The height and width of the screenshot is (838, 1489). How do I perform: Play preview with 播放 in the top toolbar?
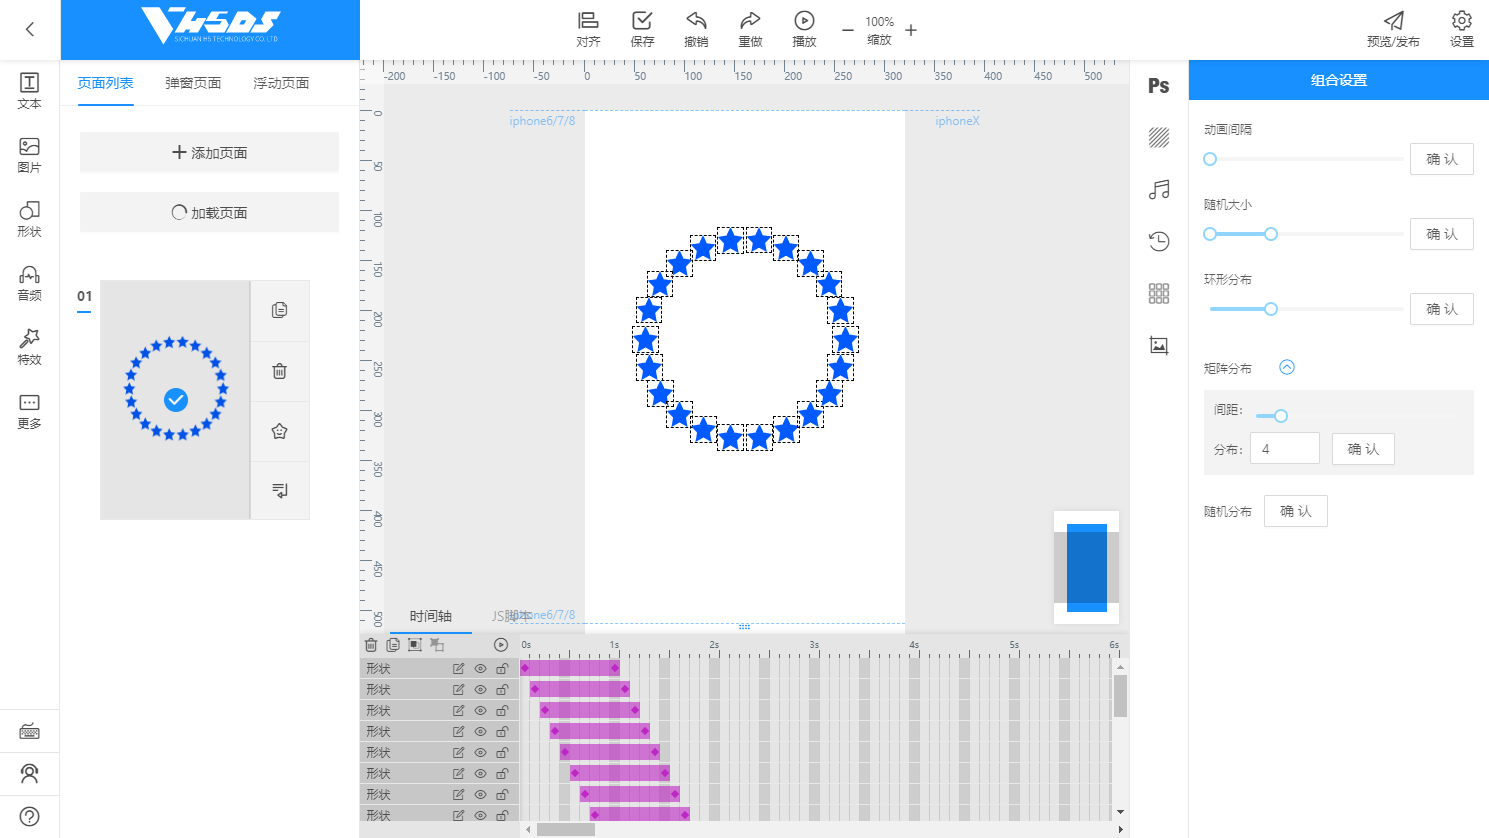coord(804,29)
